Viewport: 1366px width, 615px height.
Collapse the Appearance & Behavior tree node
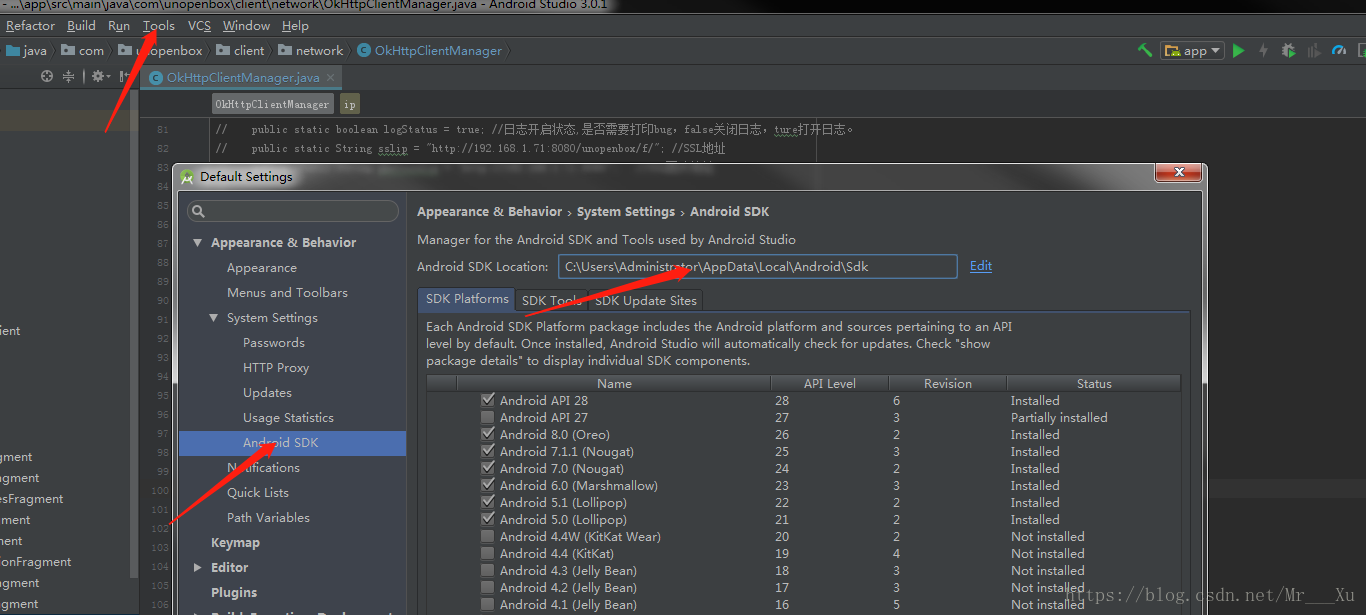(197, 243)
